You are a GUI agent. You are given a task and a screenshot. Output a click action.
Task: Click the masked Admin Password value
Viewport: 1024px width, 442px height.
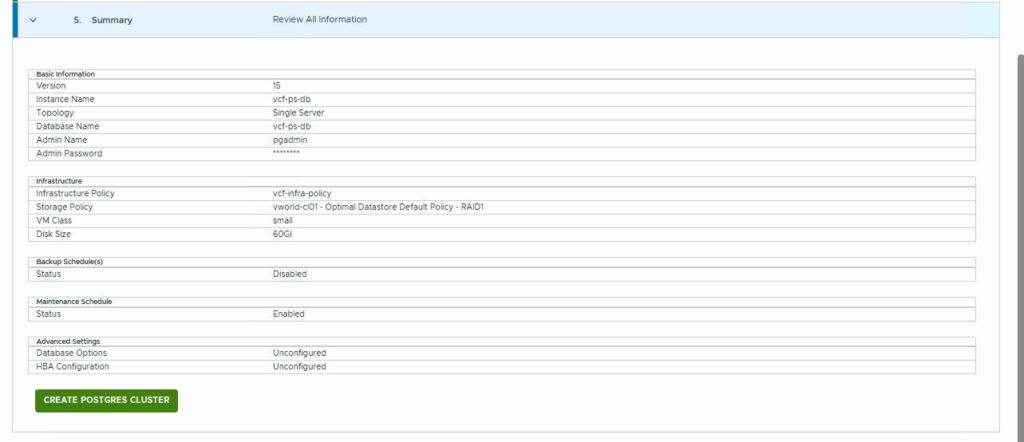click(x=286, y=154)
